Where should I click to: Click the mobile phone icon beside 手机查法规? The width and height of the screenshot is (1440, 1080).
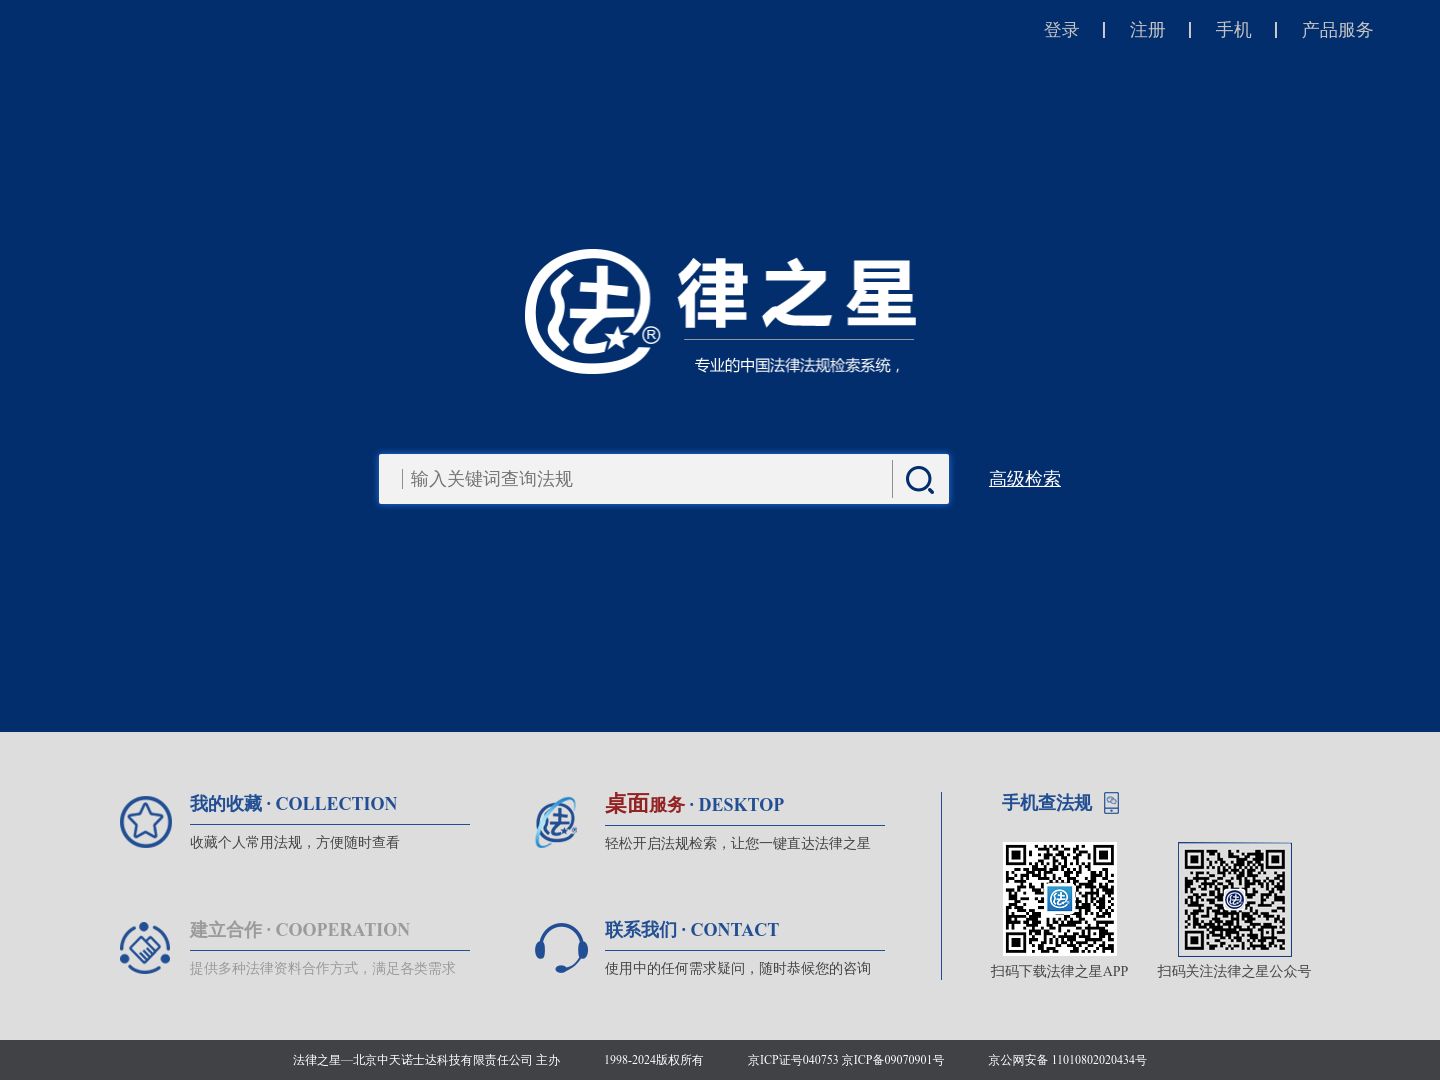1111,803
